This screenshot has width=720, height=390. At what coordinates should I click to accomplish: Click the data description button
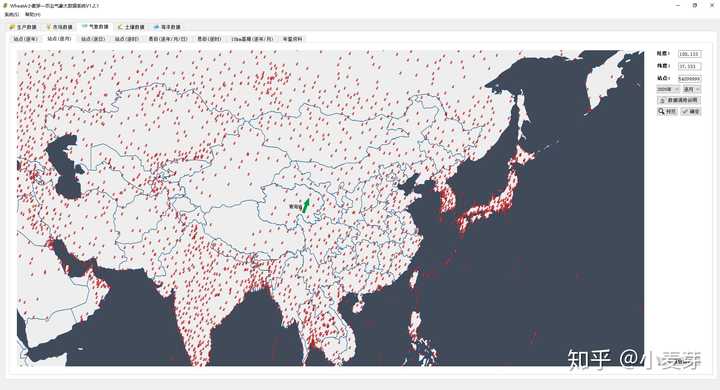679,100
